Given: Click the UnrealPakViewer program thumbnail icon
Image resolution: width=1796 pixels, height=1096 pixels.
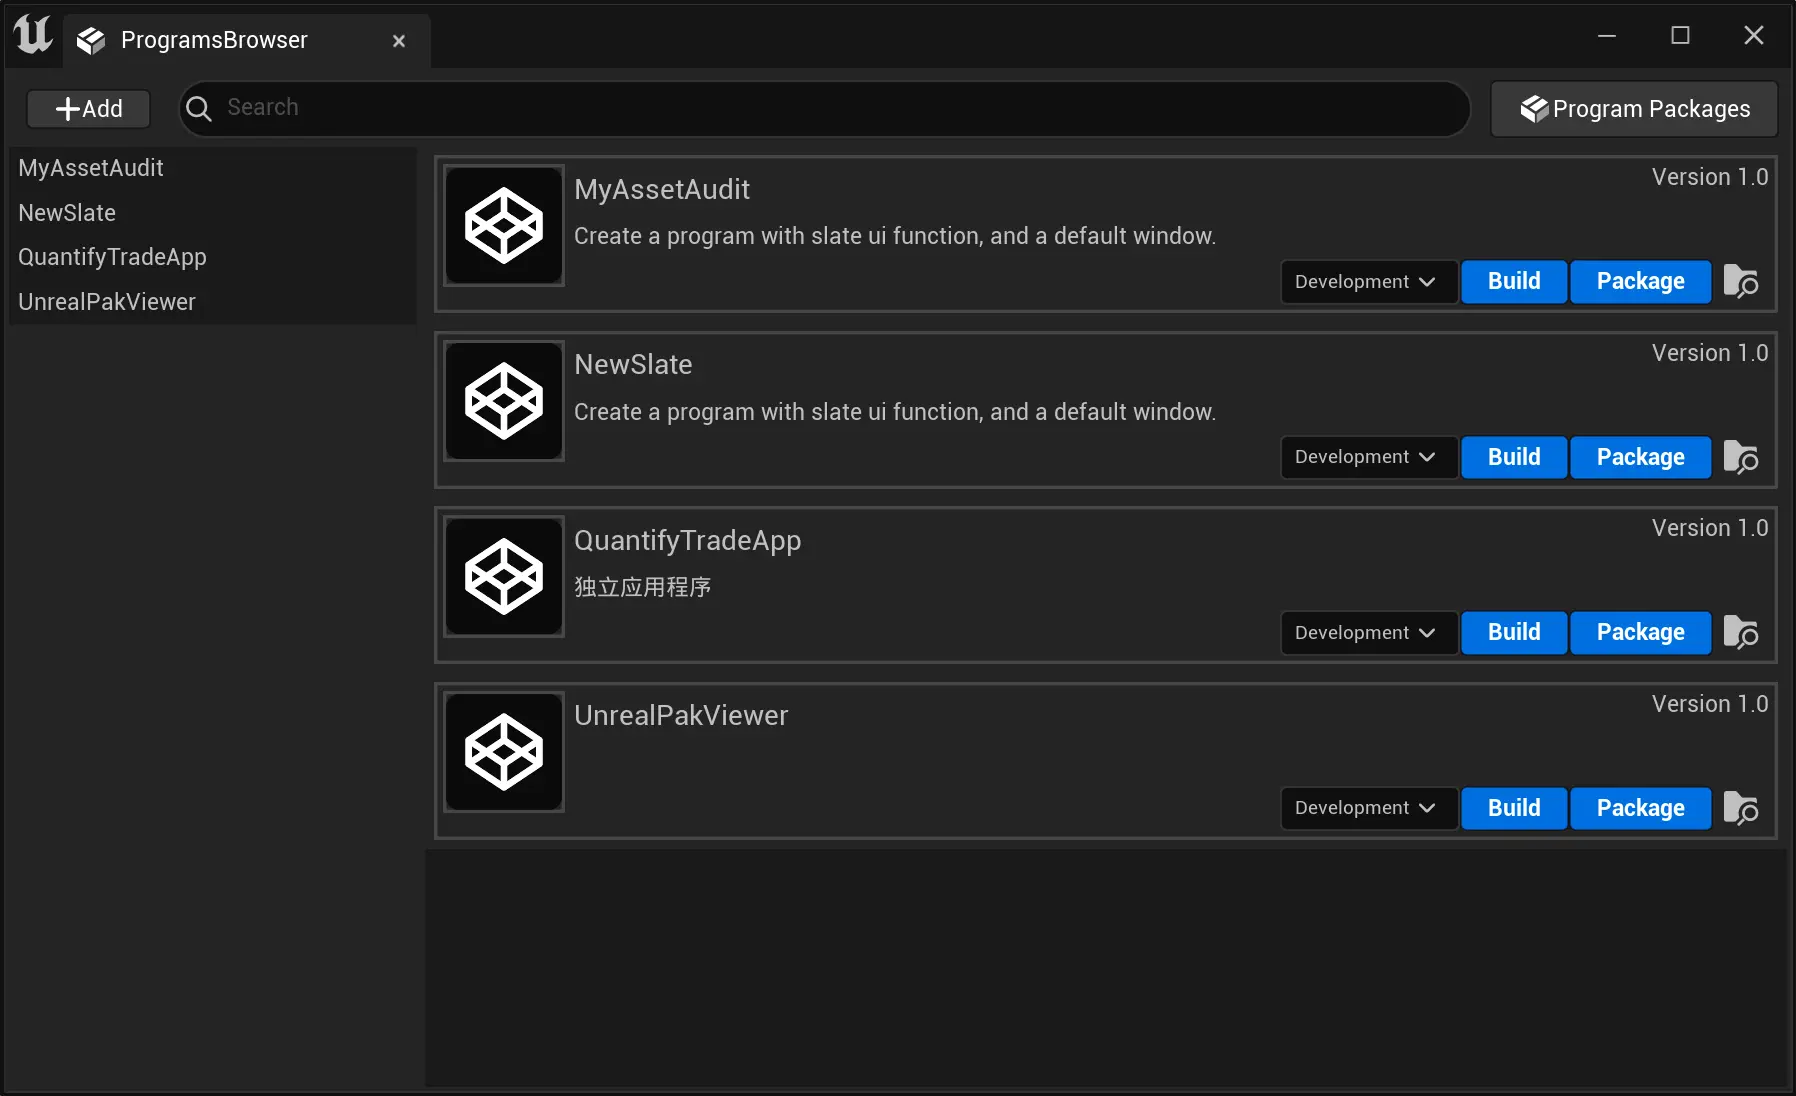Looking at the screenshot, I should (504, 752).
